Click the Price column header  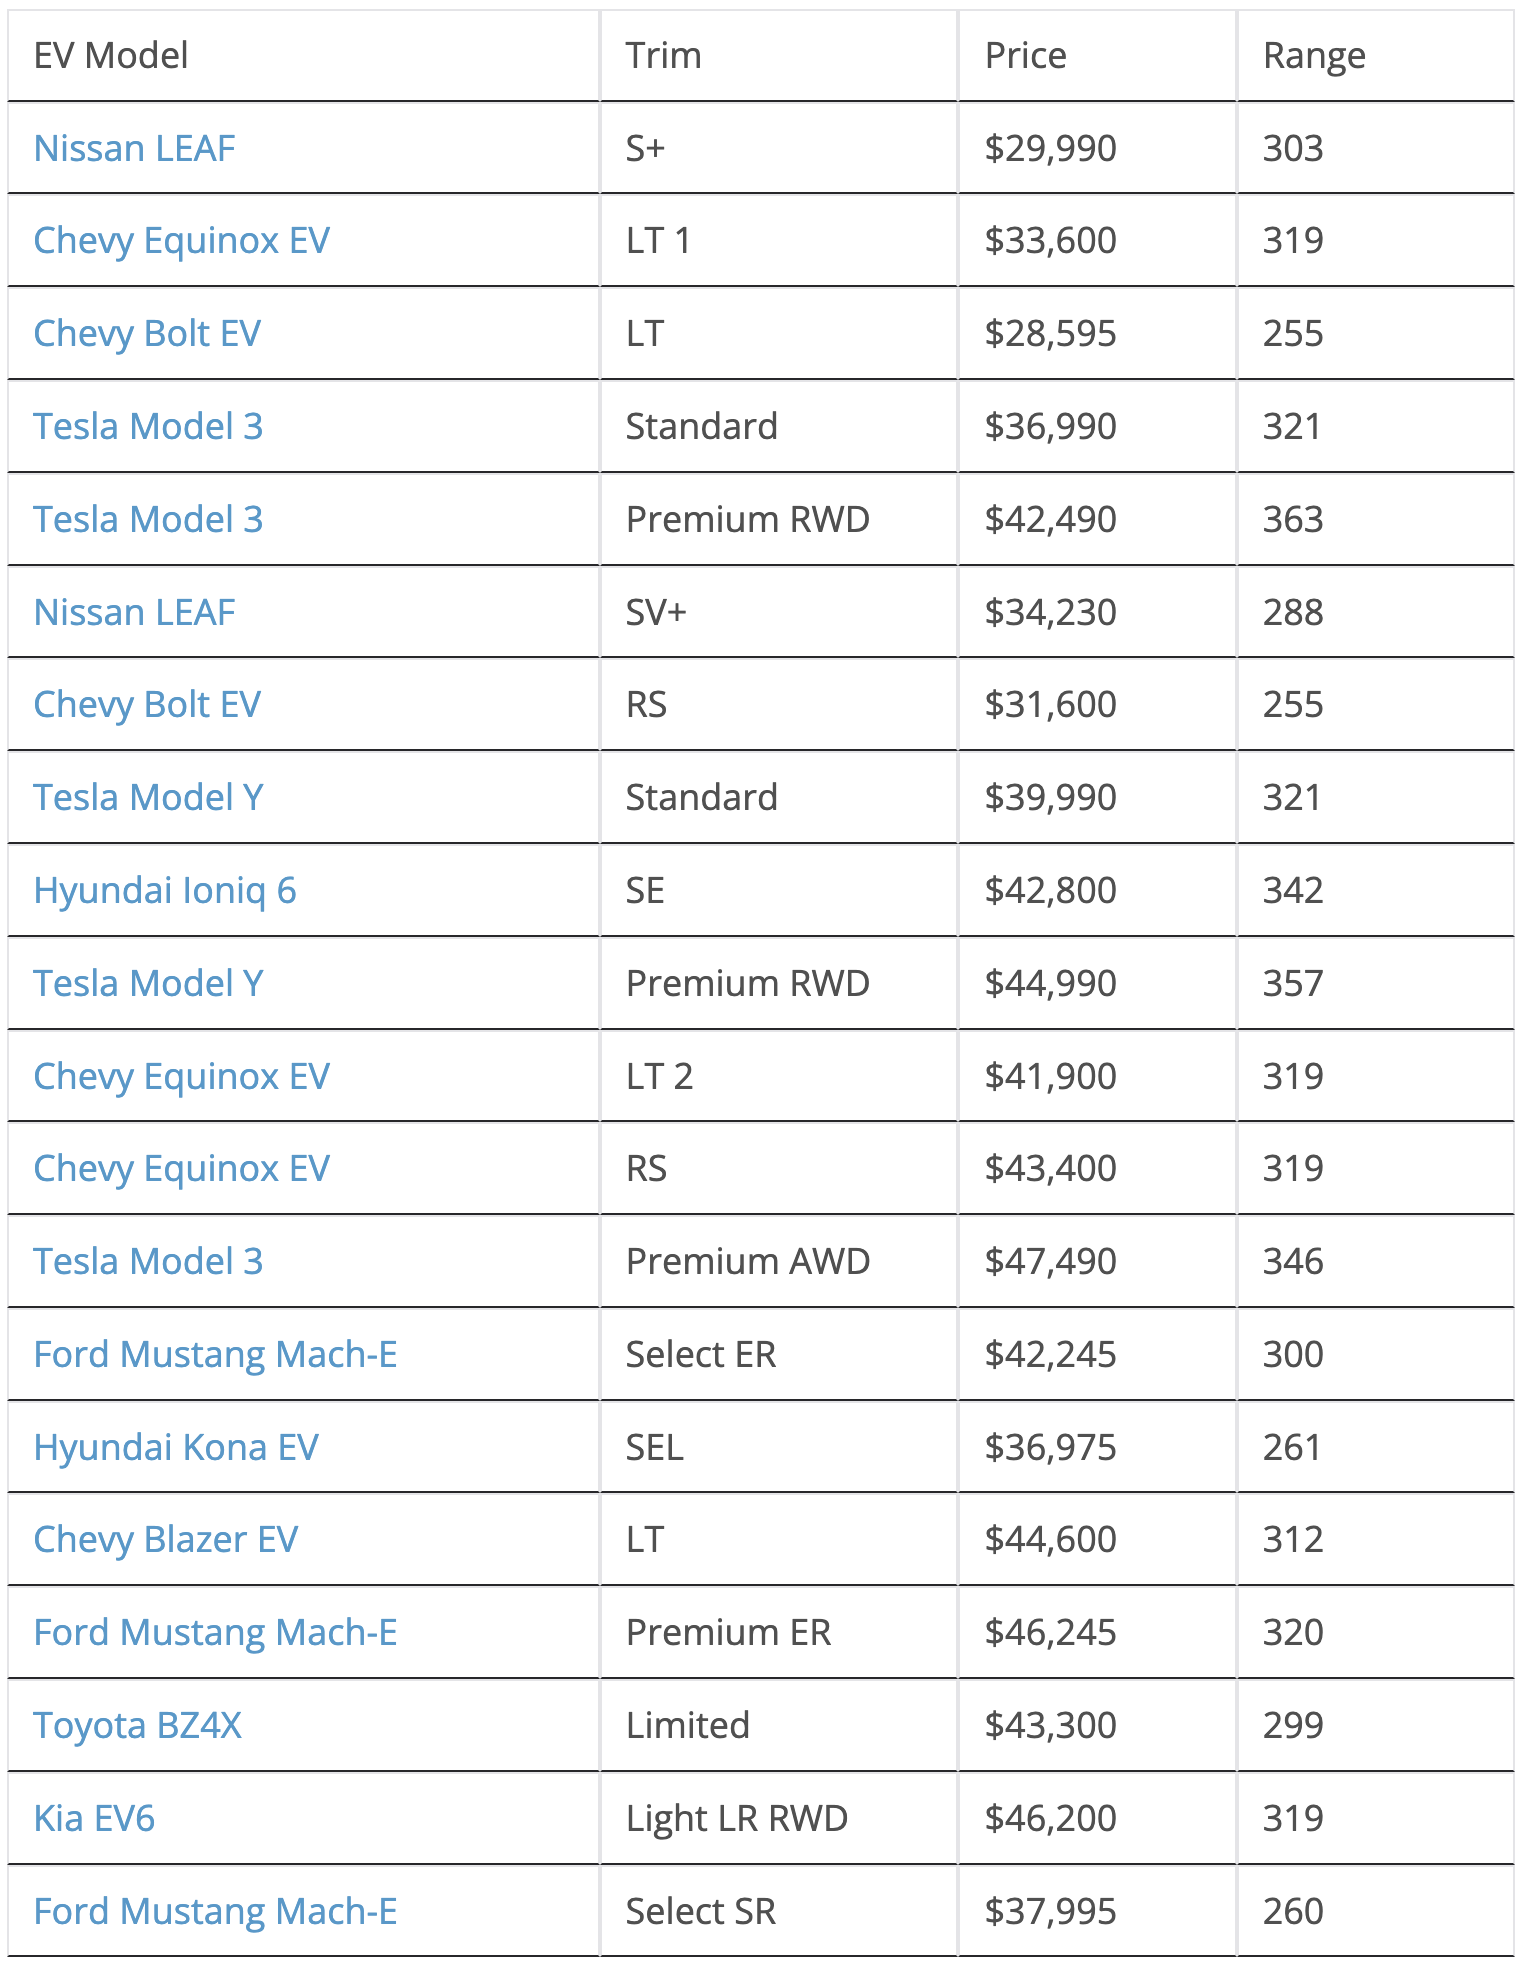coord(1025,56)
